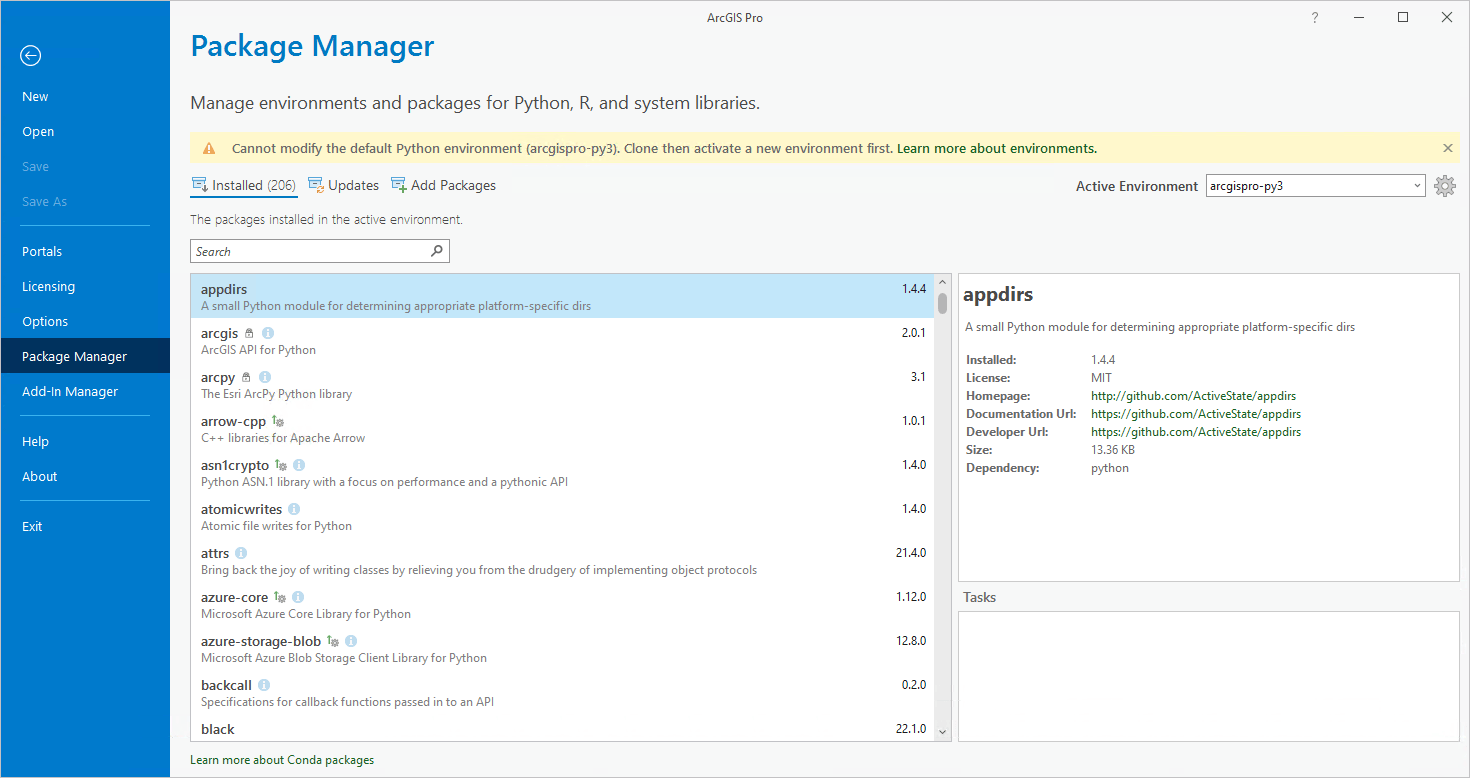
Task: Switch to the Updates tab
Action: click(x=344, y=184)
